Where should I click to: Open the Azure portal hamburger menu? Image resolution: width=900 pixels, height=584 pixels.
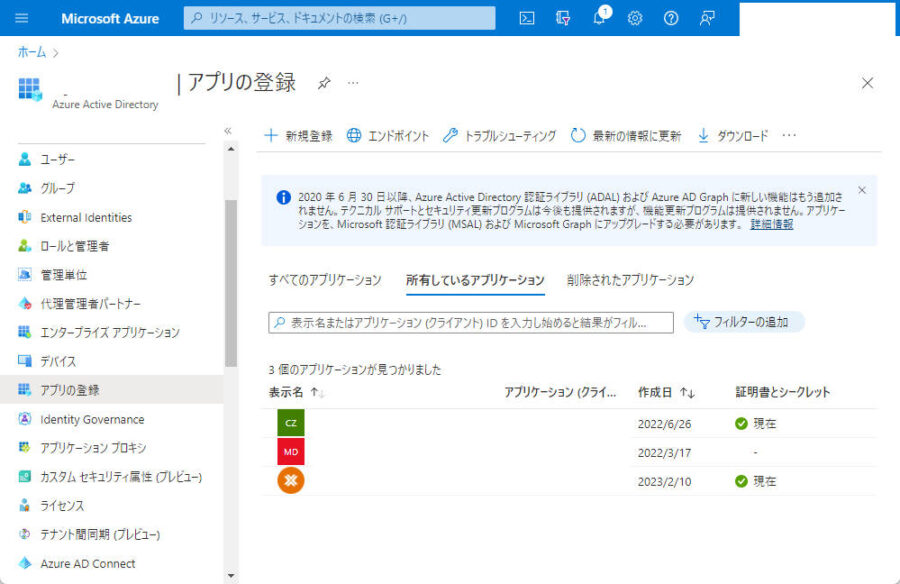[x=21, y=17]
